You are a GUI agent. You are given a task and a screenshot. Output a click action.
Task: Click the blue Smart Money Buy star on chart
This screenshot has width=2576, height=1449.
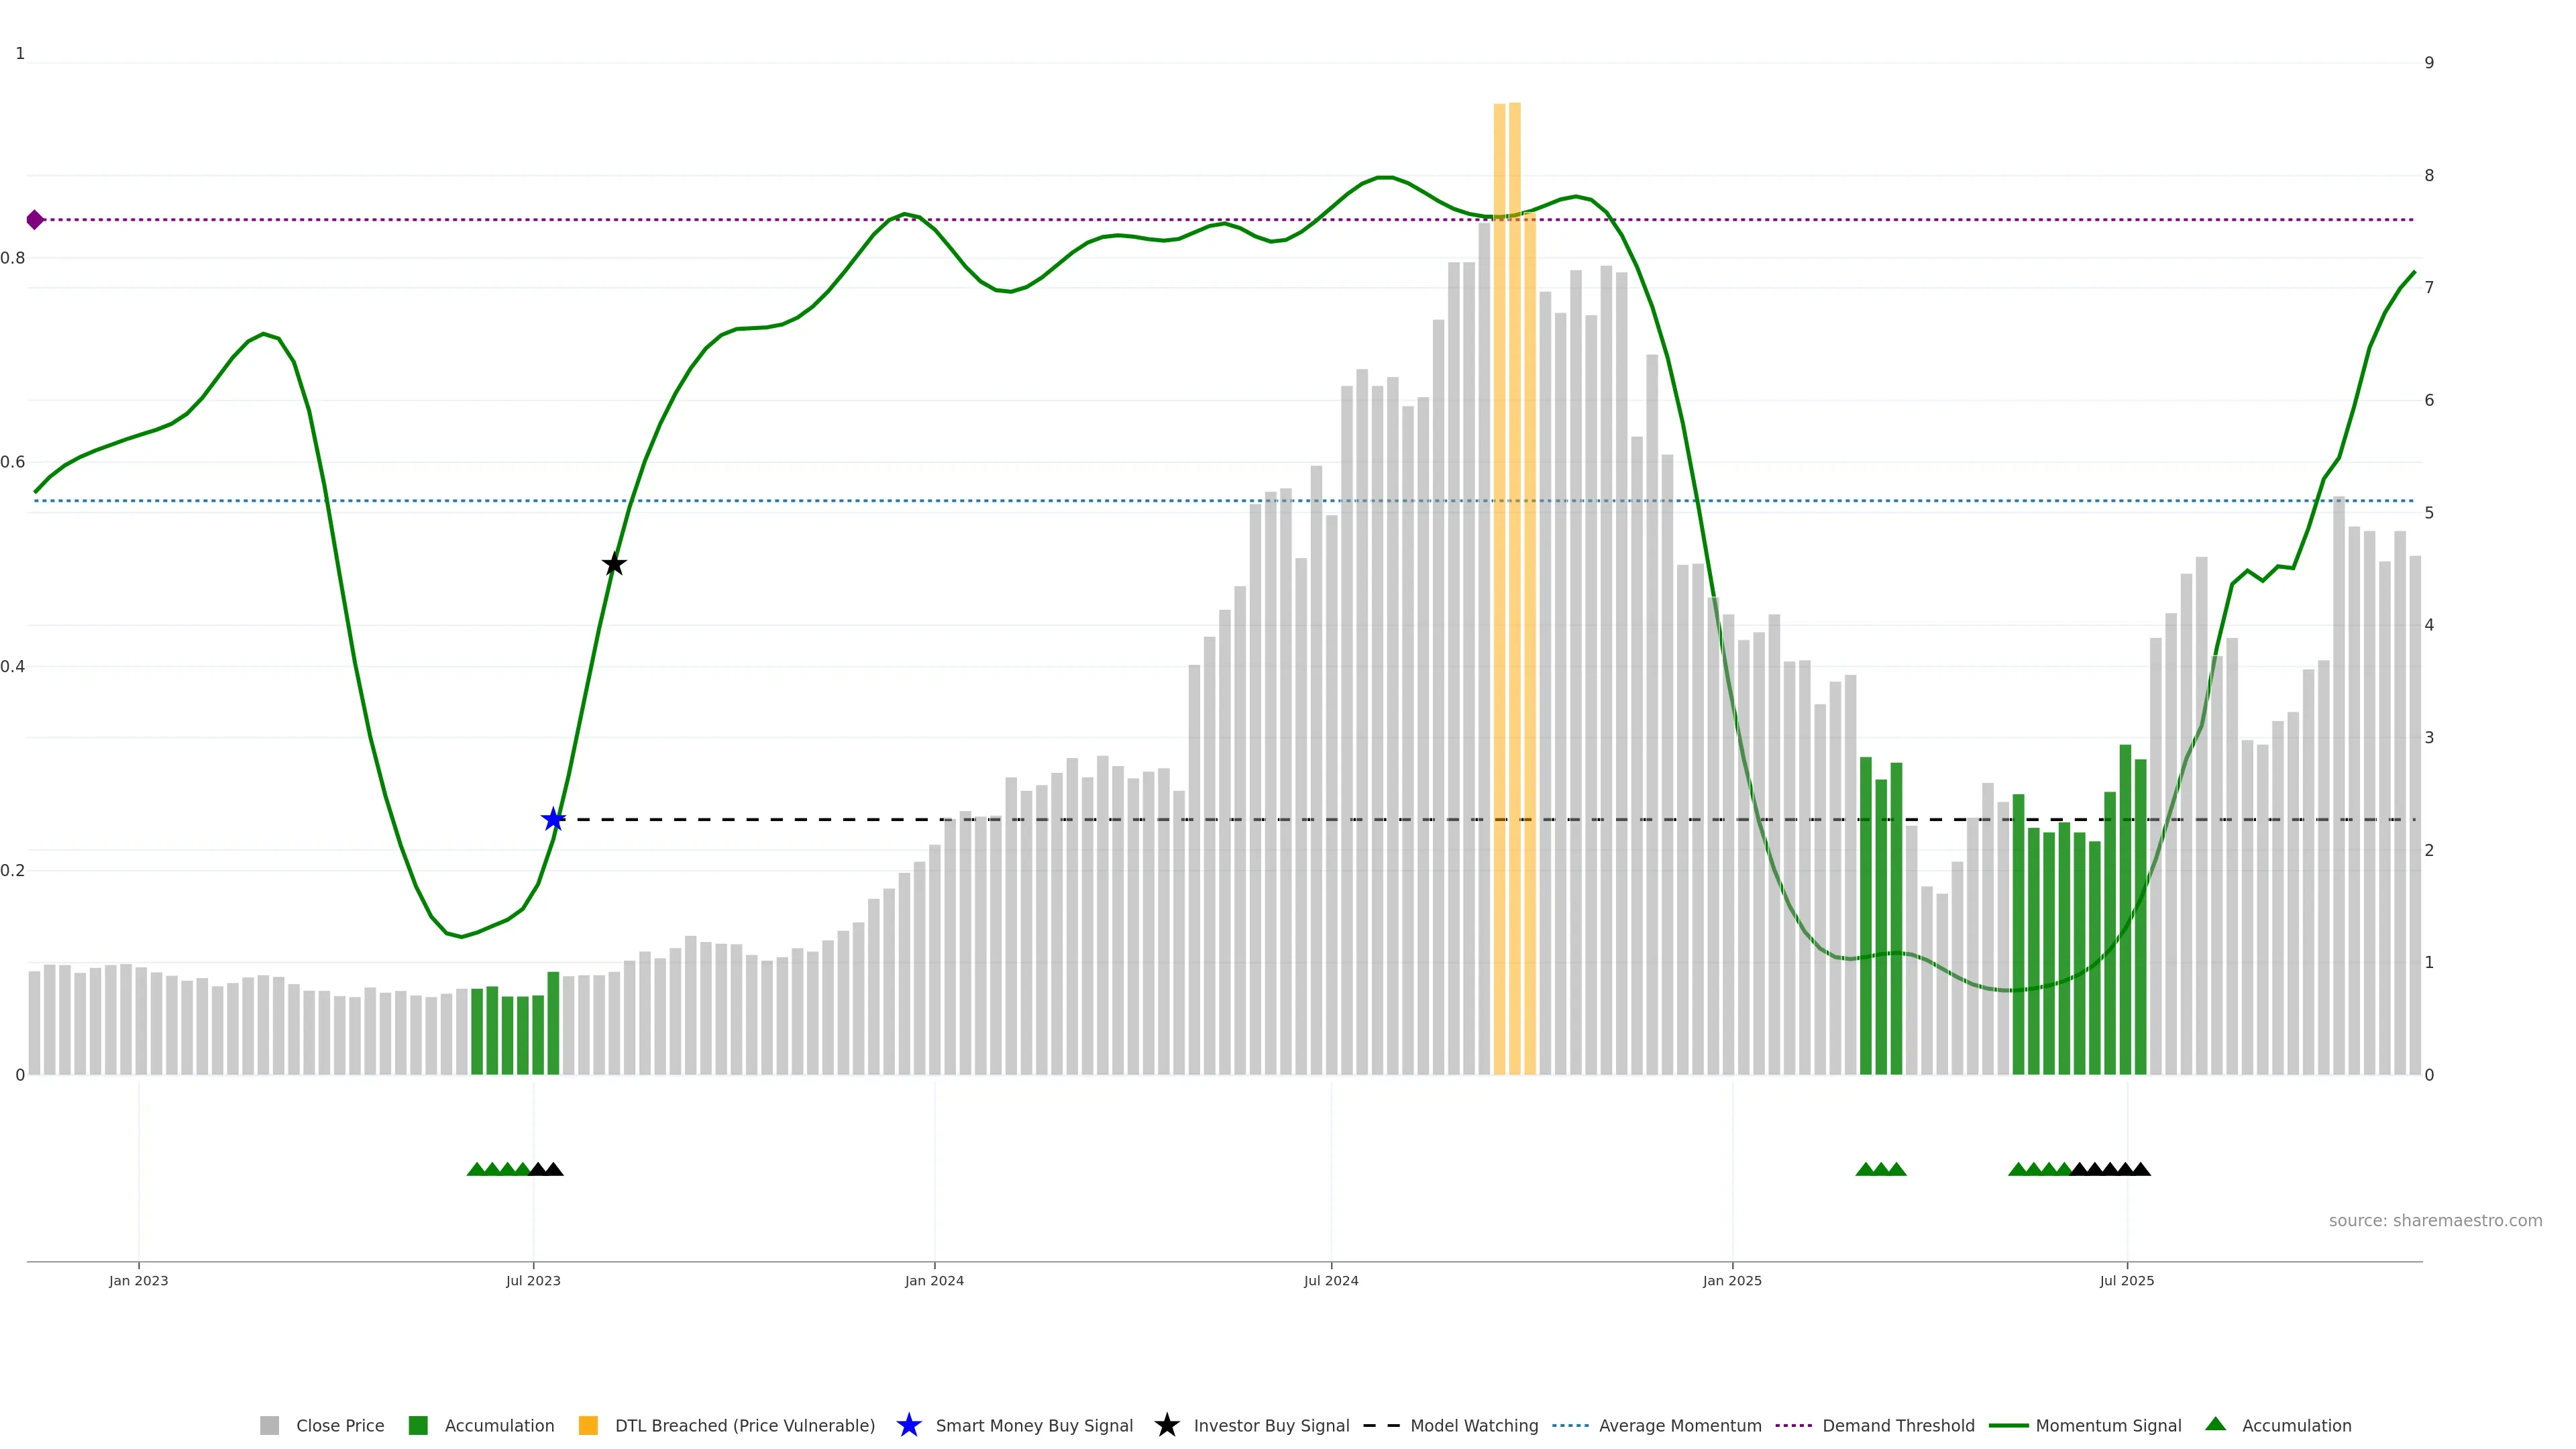[553, 820]
